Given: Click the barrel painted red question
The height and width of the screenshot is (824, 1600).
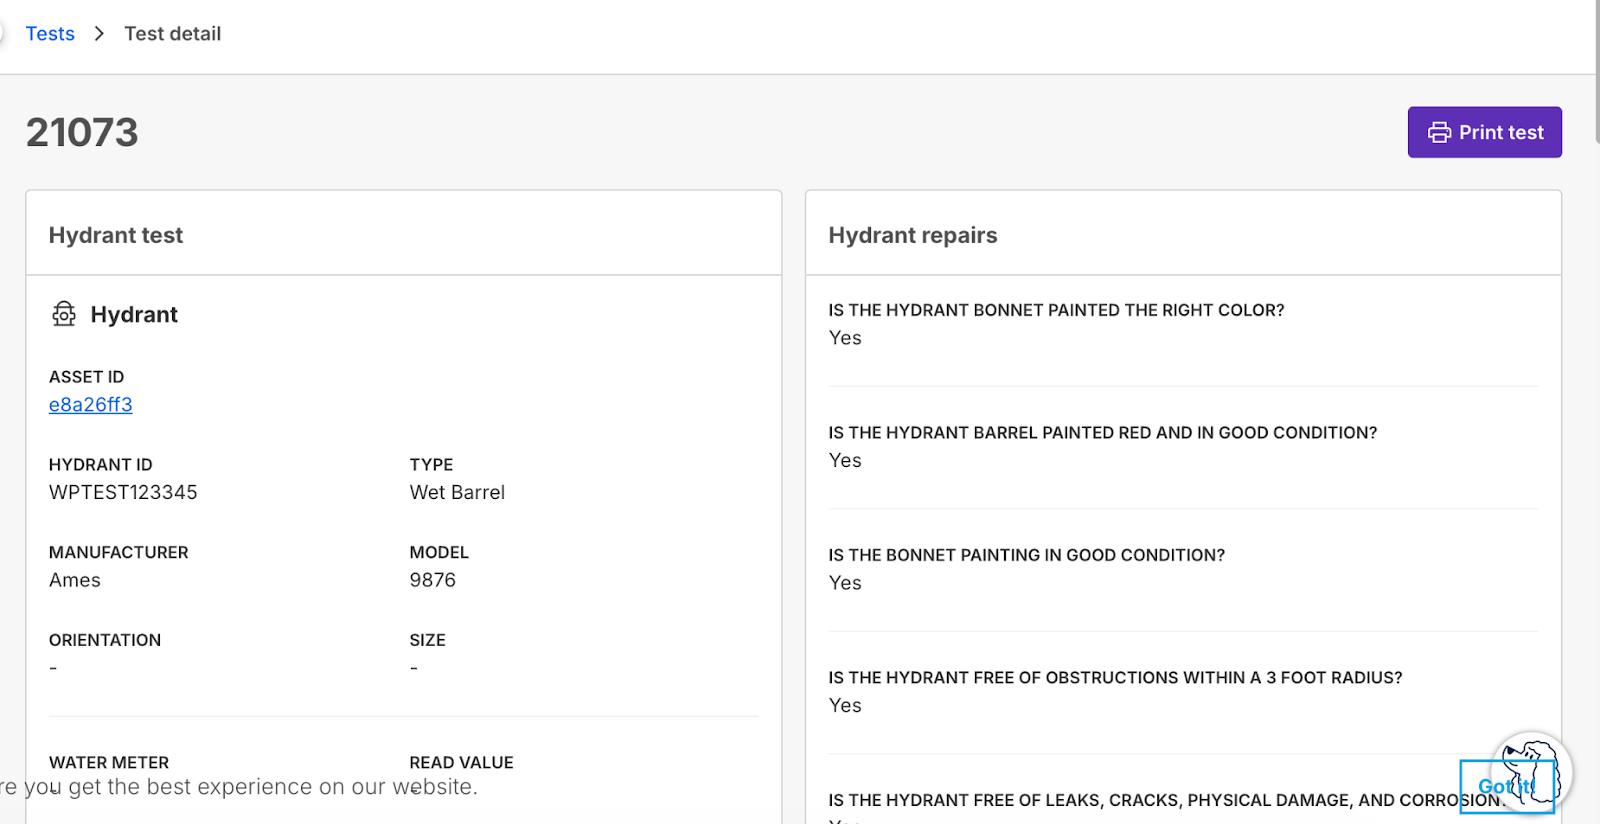Looking at the screenshot, I should click(x=1102, y=433).
